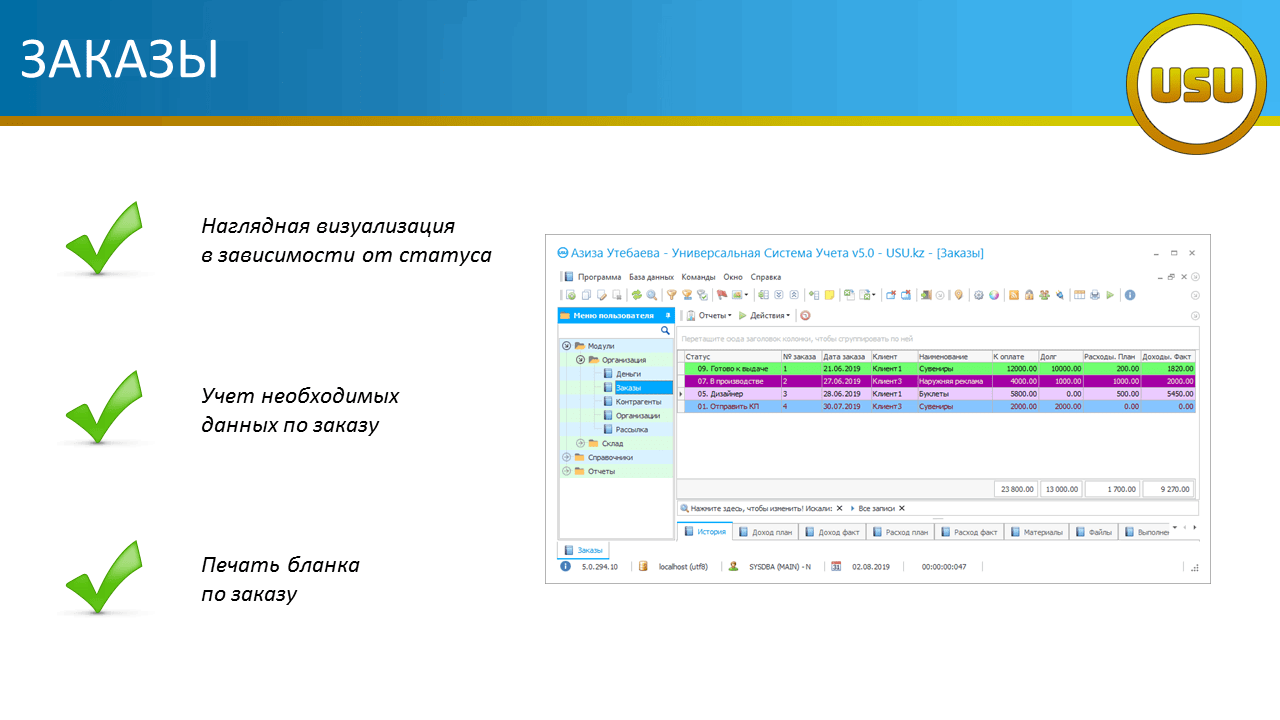Screen dimensions: 1280x720
Task: Click the blue info circle toolbar icon
Action: click(x=1130, y=295)
